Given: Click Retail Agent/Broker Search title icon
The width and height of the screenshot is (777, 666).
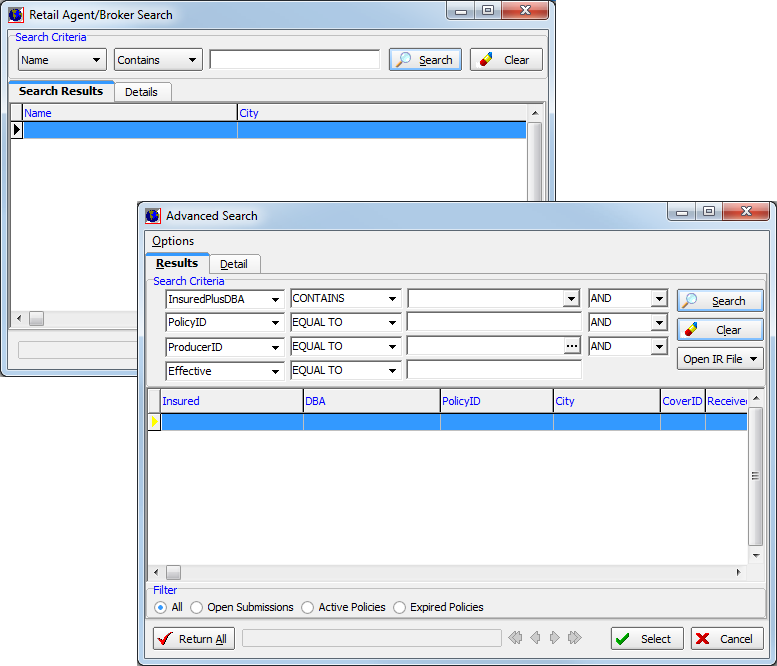Looking at the screenshot, I should [x=16, y=15].
